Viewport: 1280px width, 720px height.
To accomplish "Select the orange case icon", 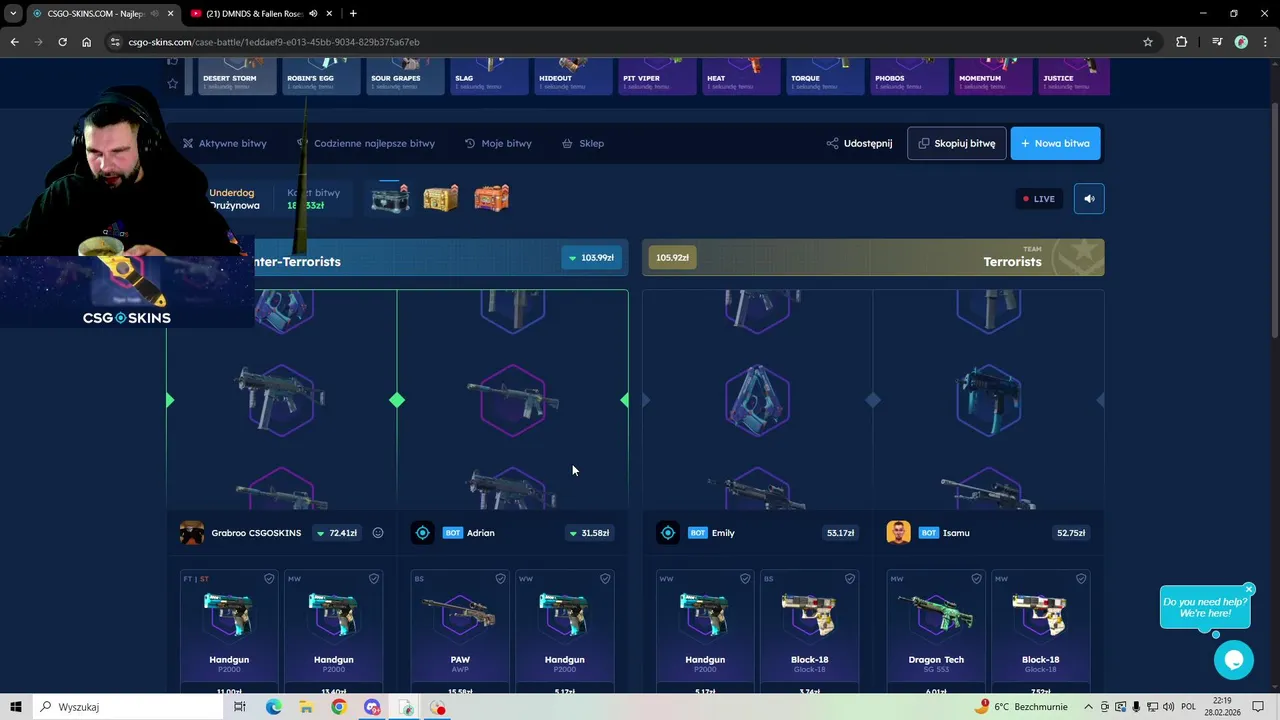I will click(491, 198).
